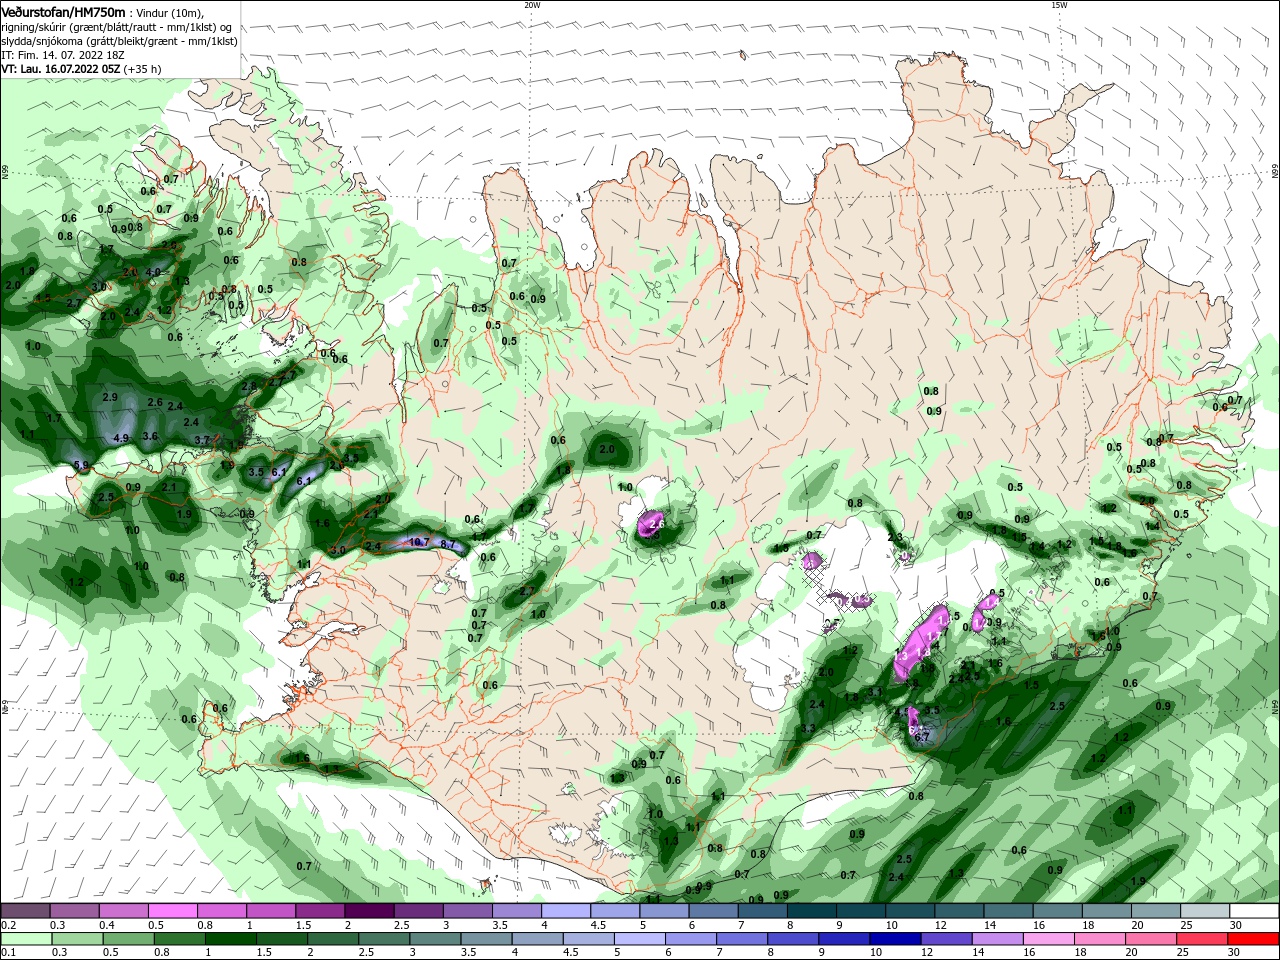Select the pale lavender 4 swatch in snow legend
The width and height of the screenshot is (1280, 960).
pyautogui.click(x=565, y=911)
